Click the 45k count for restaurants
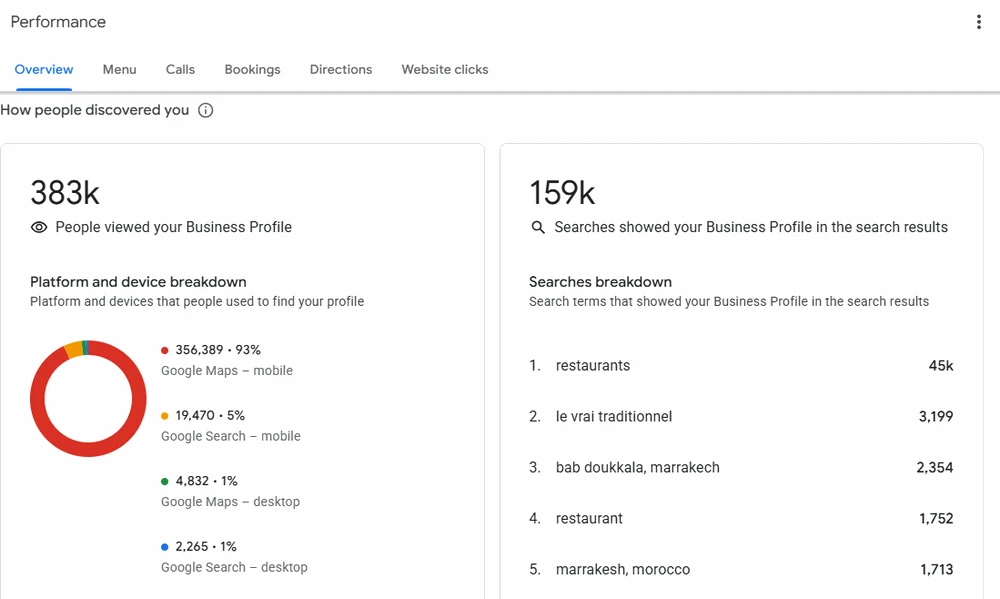Screen dimensions: 1000x599 (x=941, y=366)
